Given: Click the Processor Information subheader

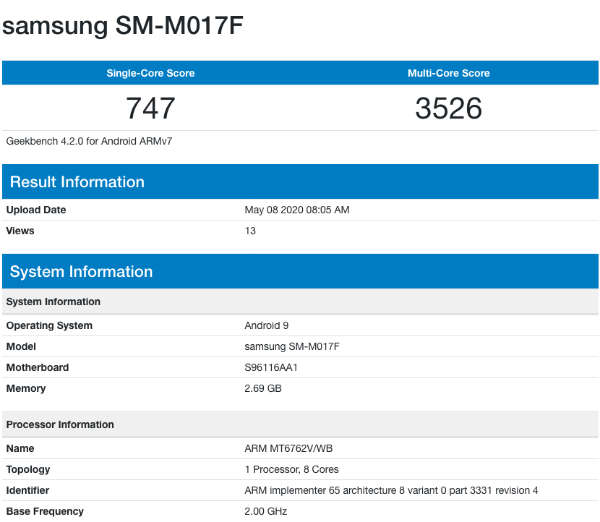Looking at the screenshot, I should tap(60, 425).
